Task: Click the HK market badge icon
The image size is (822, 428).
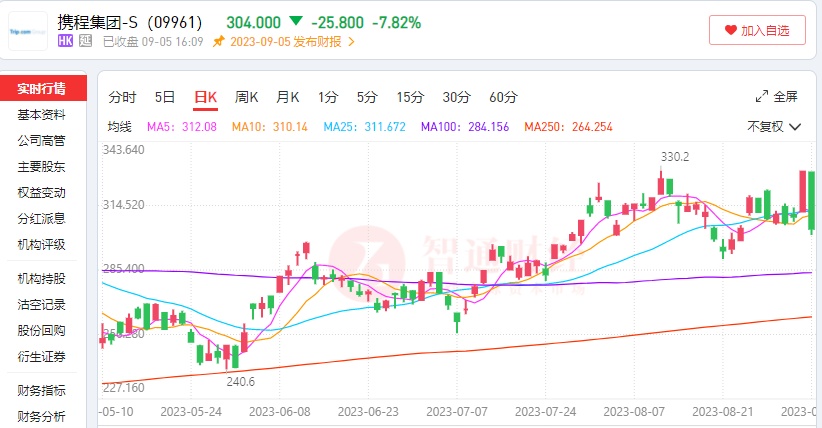Action: tap(66, 41)
